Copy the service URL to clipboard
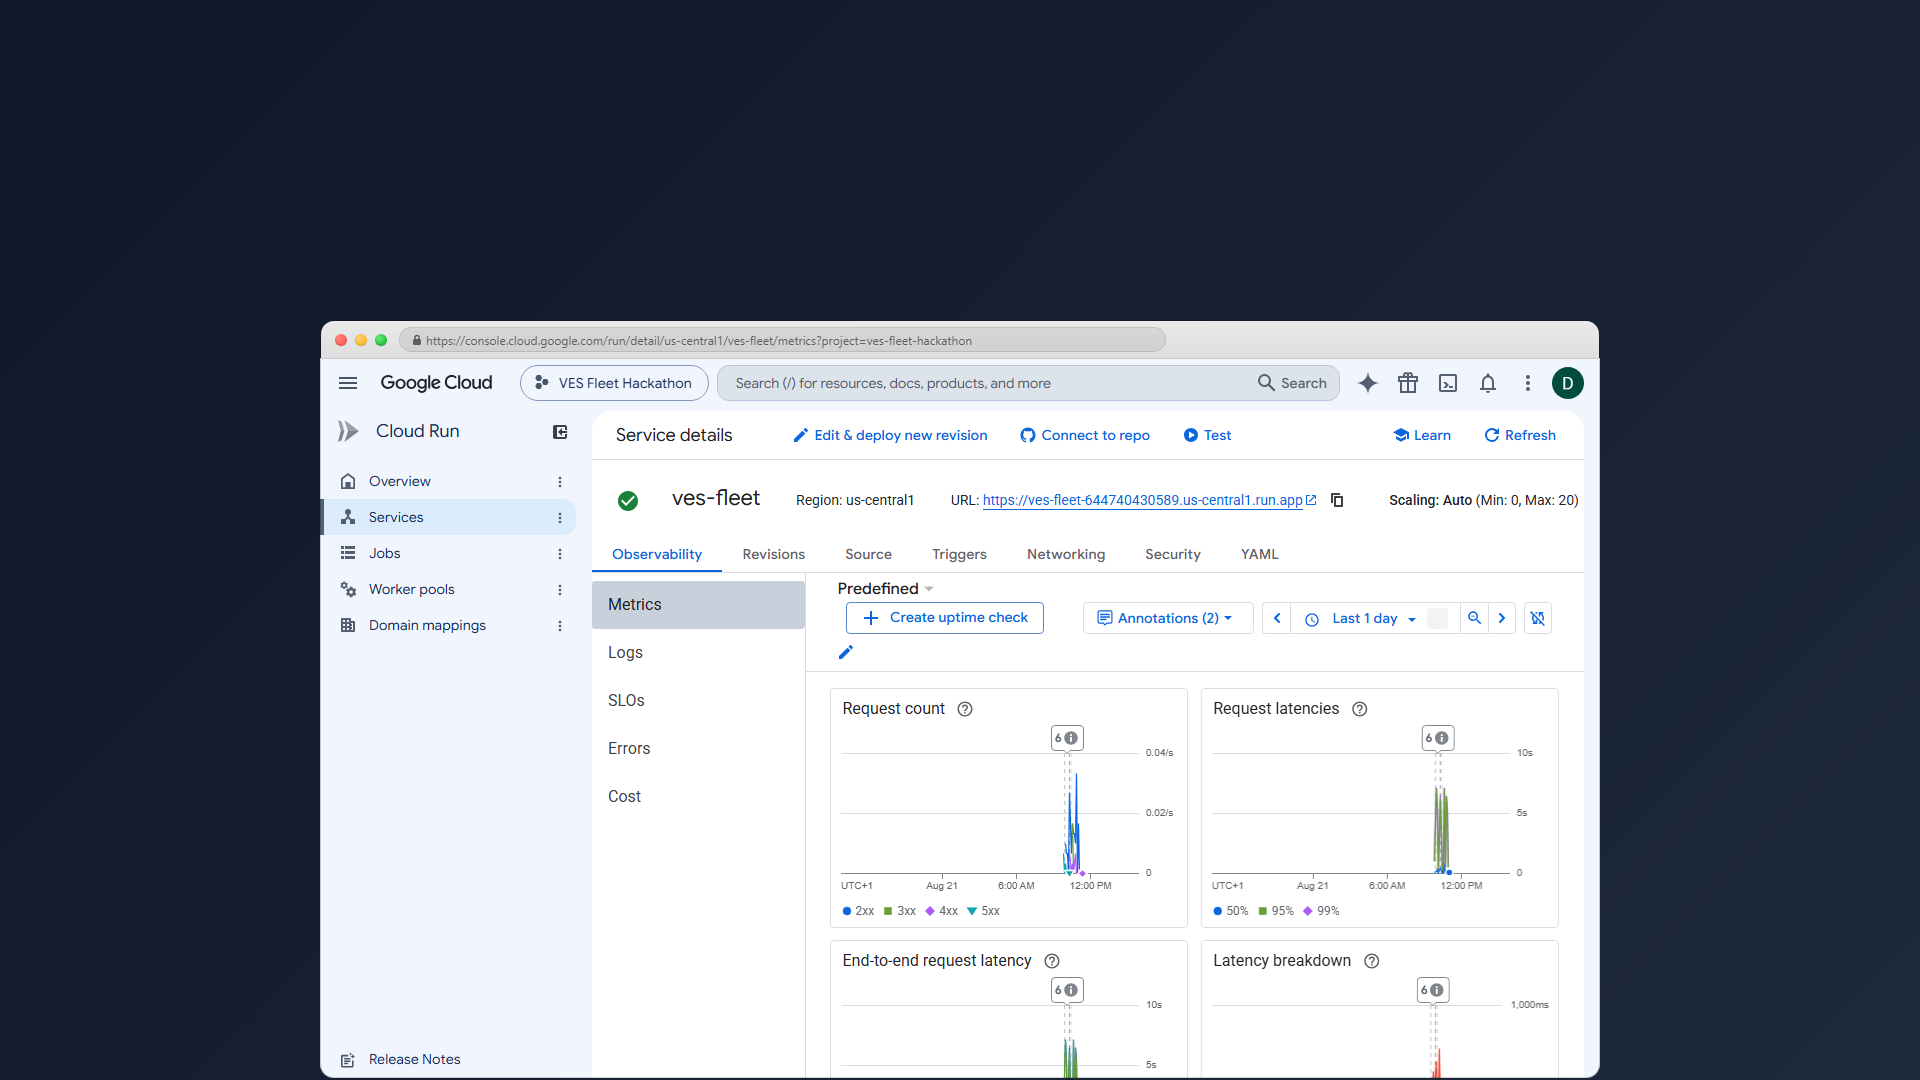This screenshot has height=1080, width=1920. click(1337, 500)
